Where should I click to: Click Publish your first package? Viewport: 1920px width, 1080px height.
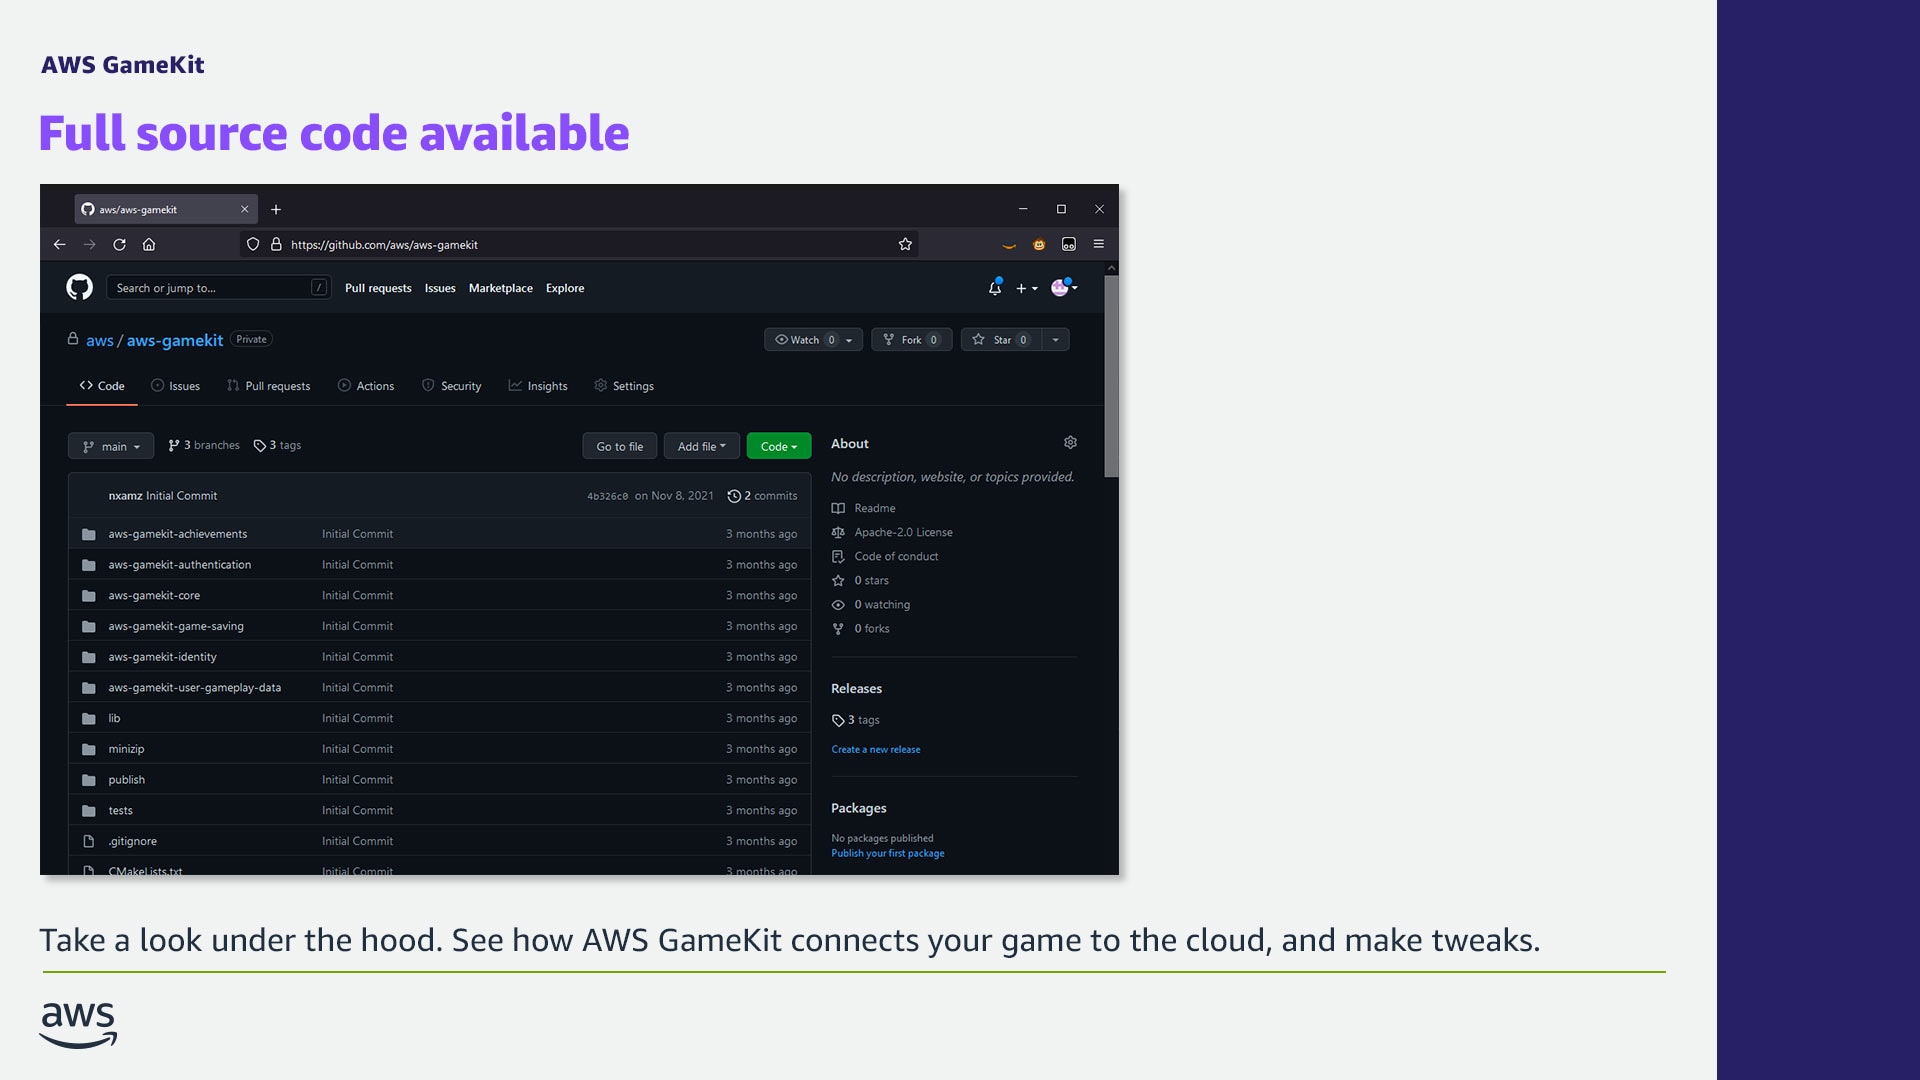click(887, 853)
